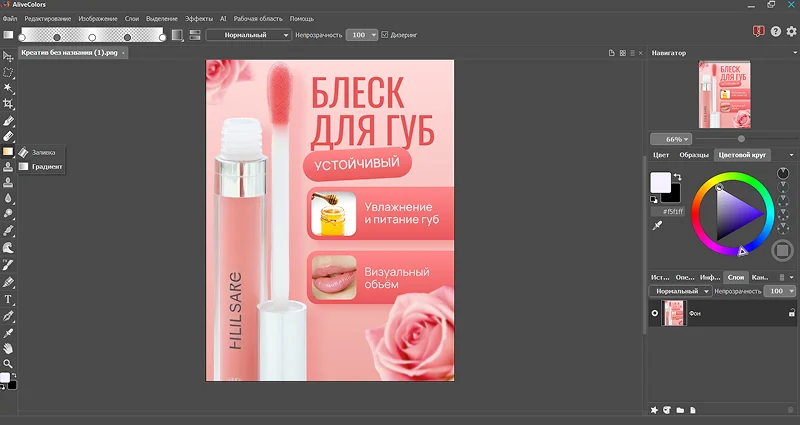This screenshot has height=425, width=800.
Task: Open the Нормальный blend mode dropdown in options bar
Action: (249, 35)
